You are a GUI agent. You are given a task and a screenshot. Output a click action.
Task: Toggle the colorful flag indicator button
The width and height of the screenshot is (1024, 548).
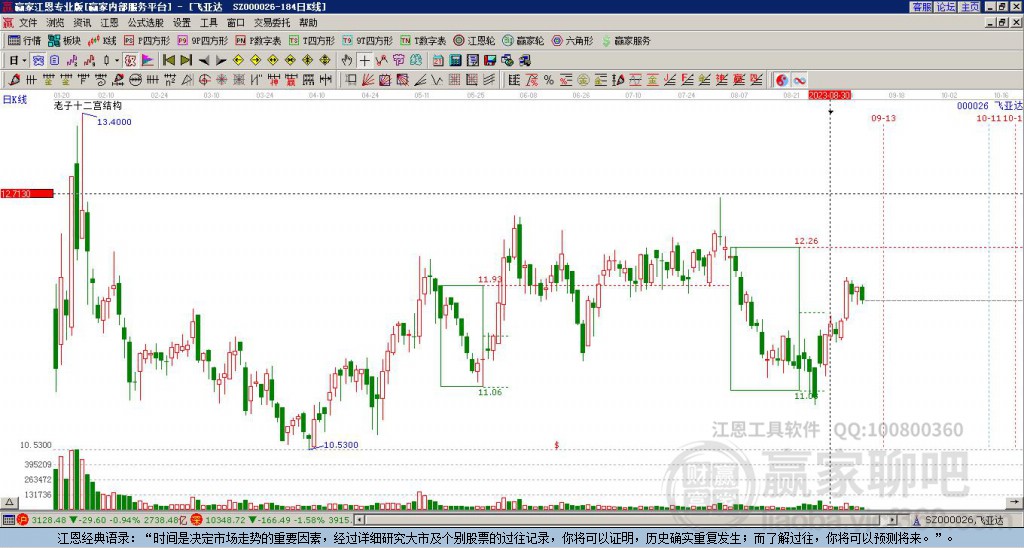(x=148, y=60)
